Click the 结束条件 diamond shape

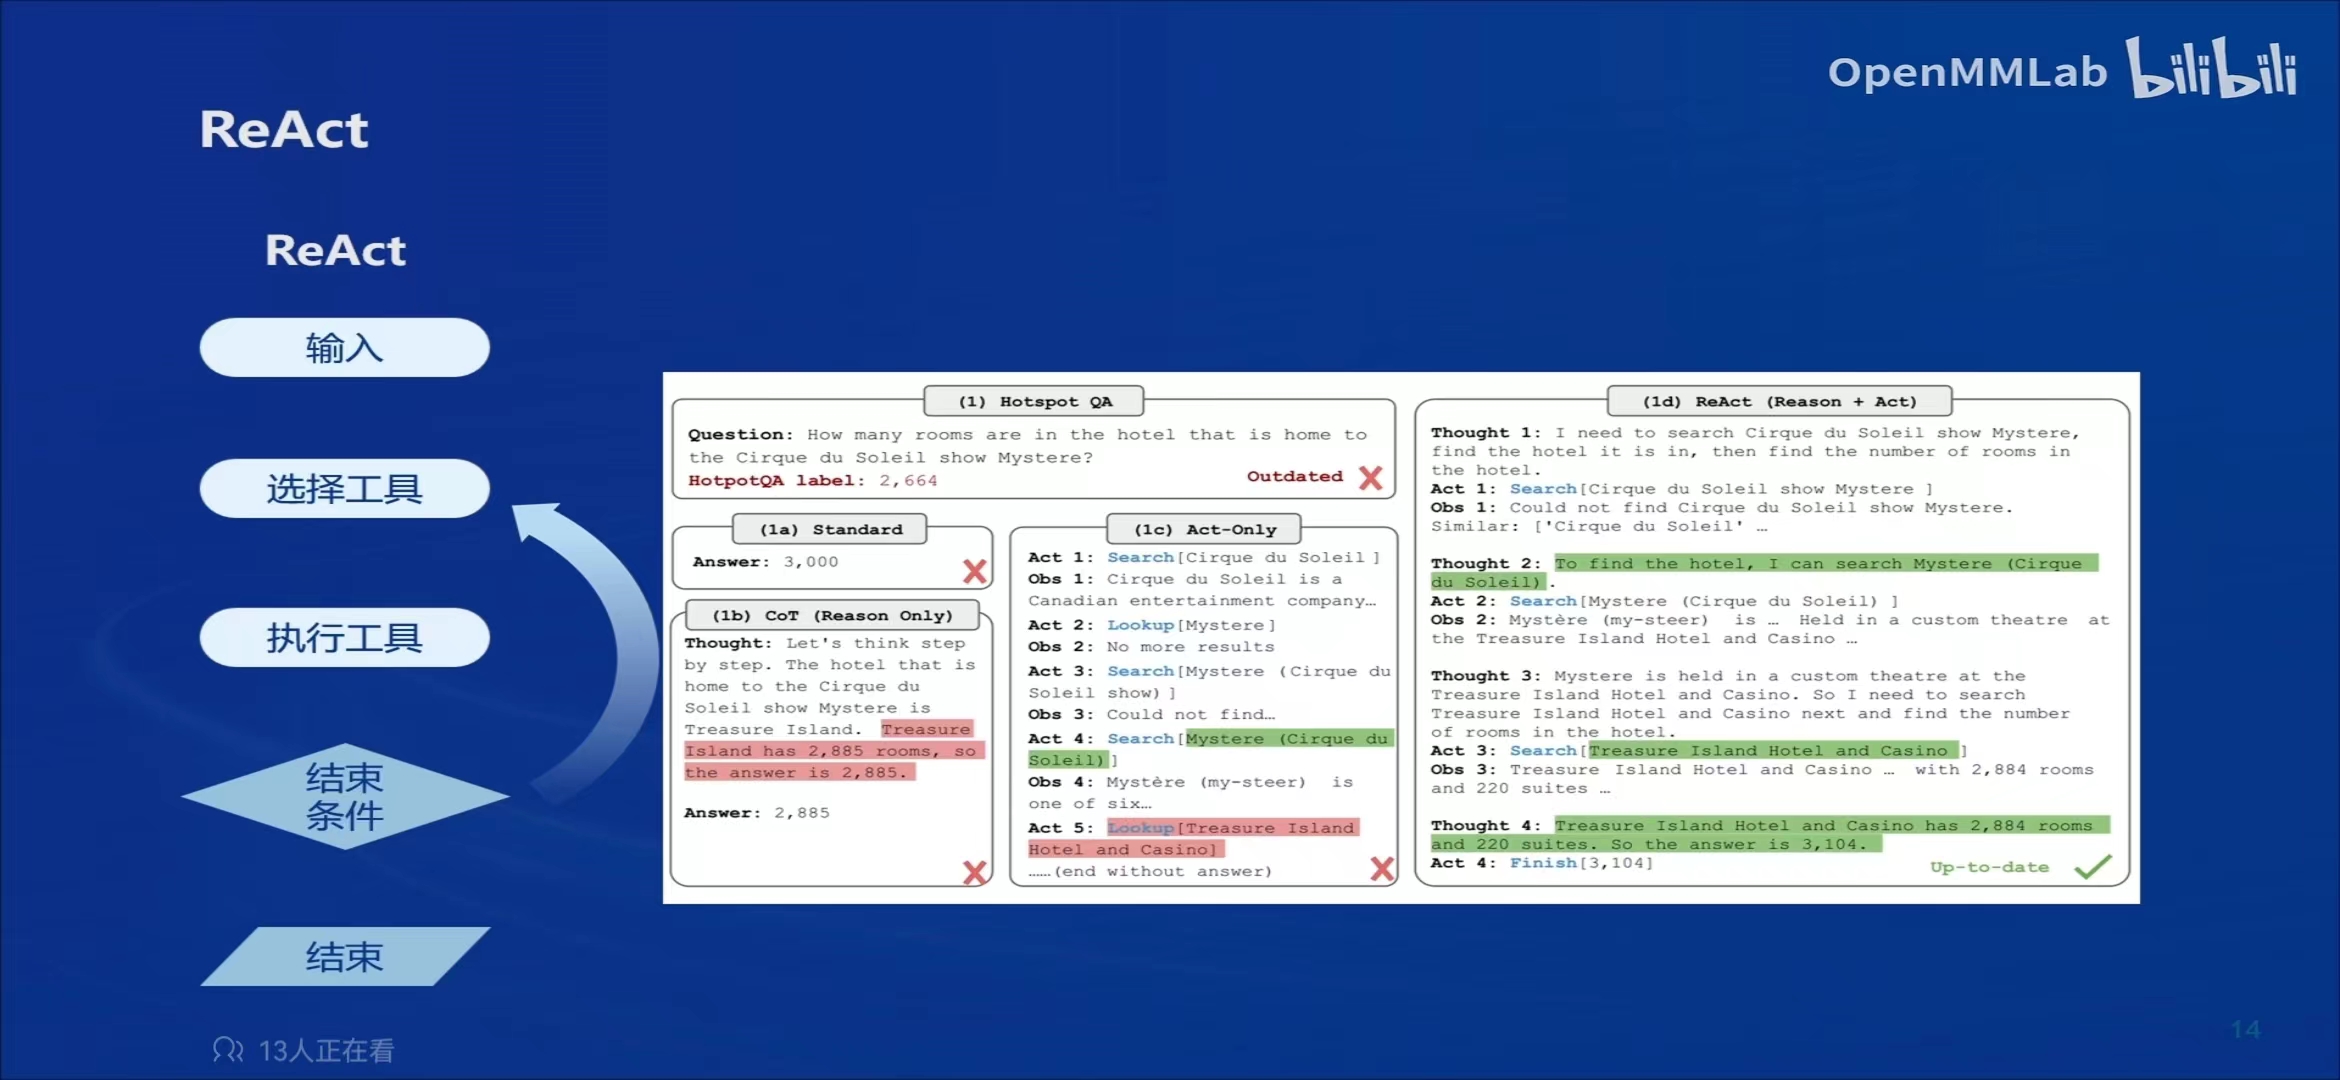tap(344, 796)
